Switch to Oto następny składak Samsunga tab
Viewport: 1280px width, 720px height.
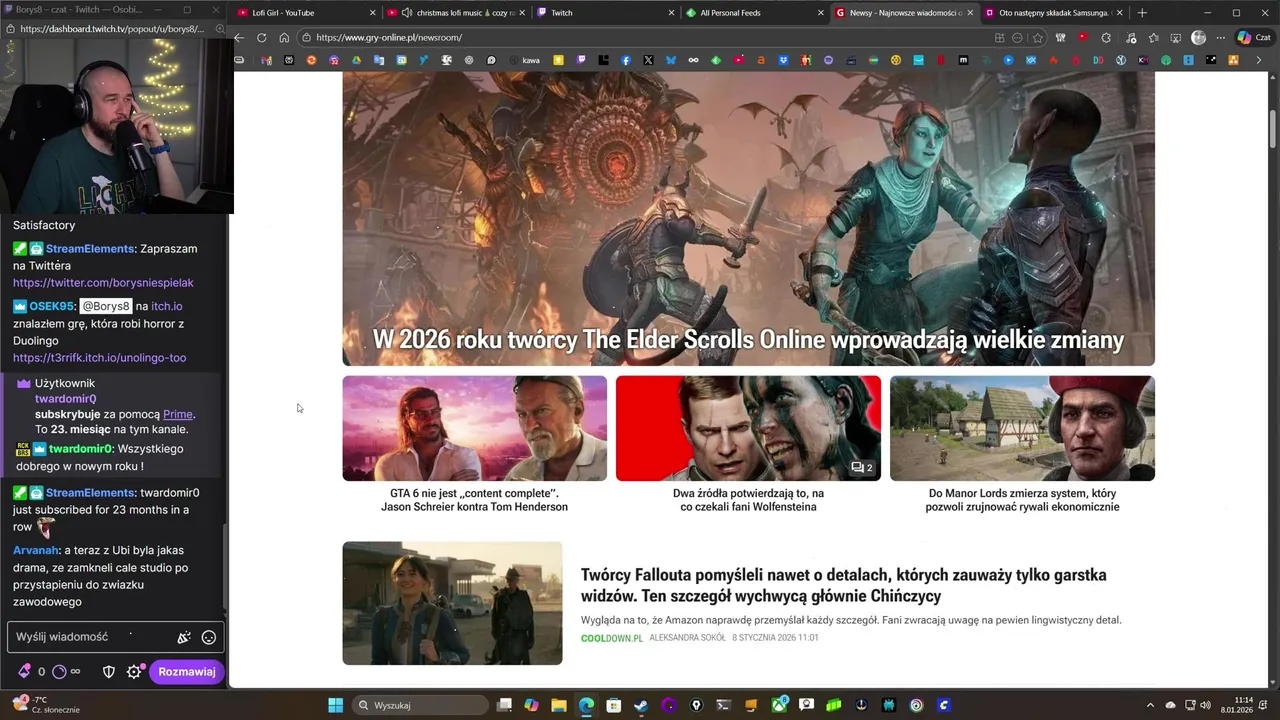(1052, 13)
